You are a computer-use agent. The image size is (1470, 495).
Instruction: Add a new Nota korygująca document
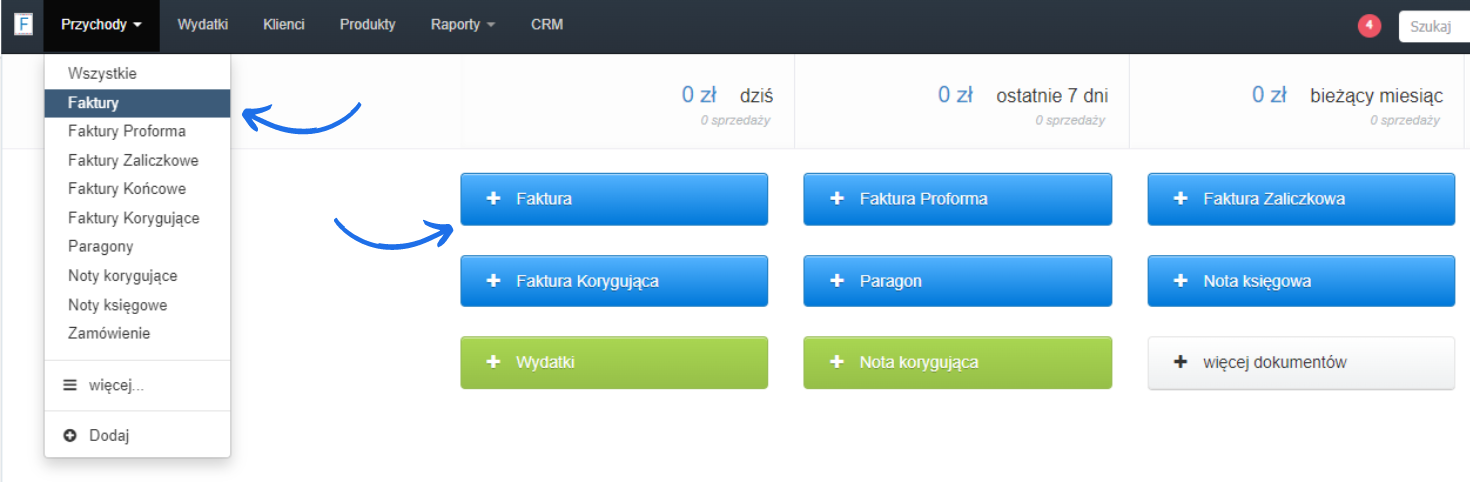957,362
